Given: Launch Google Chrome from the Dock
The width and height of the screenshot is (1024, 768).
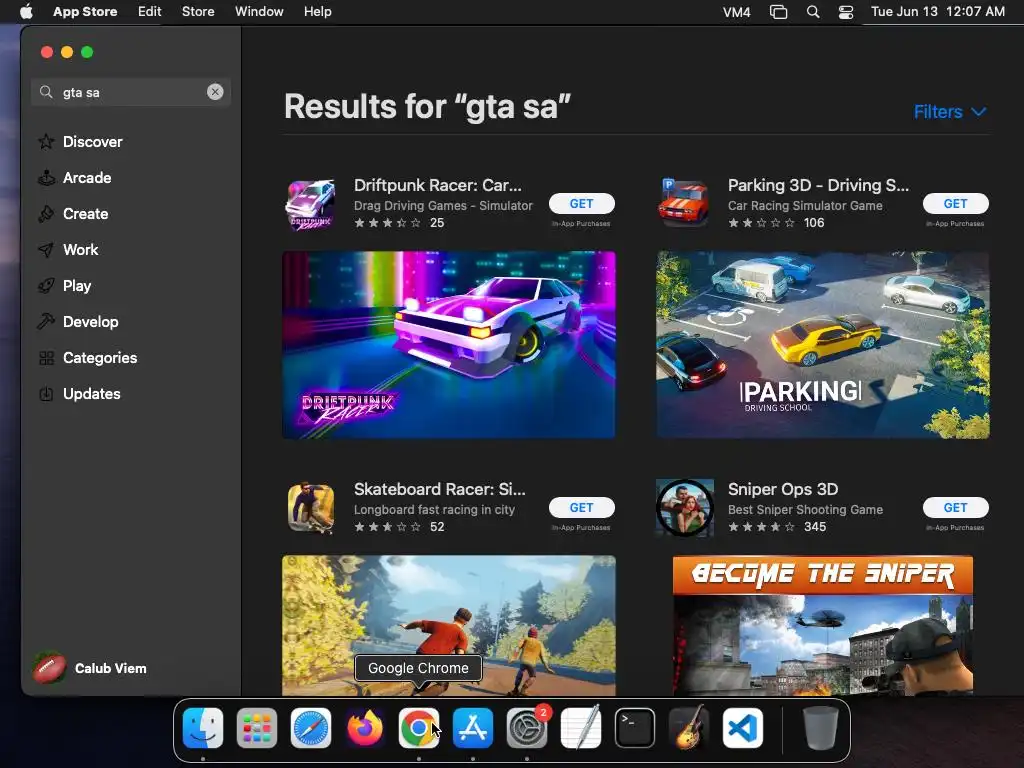Looking at the screenshot, I should (x=419, y=728).
